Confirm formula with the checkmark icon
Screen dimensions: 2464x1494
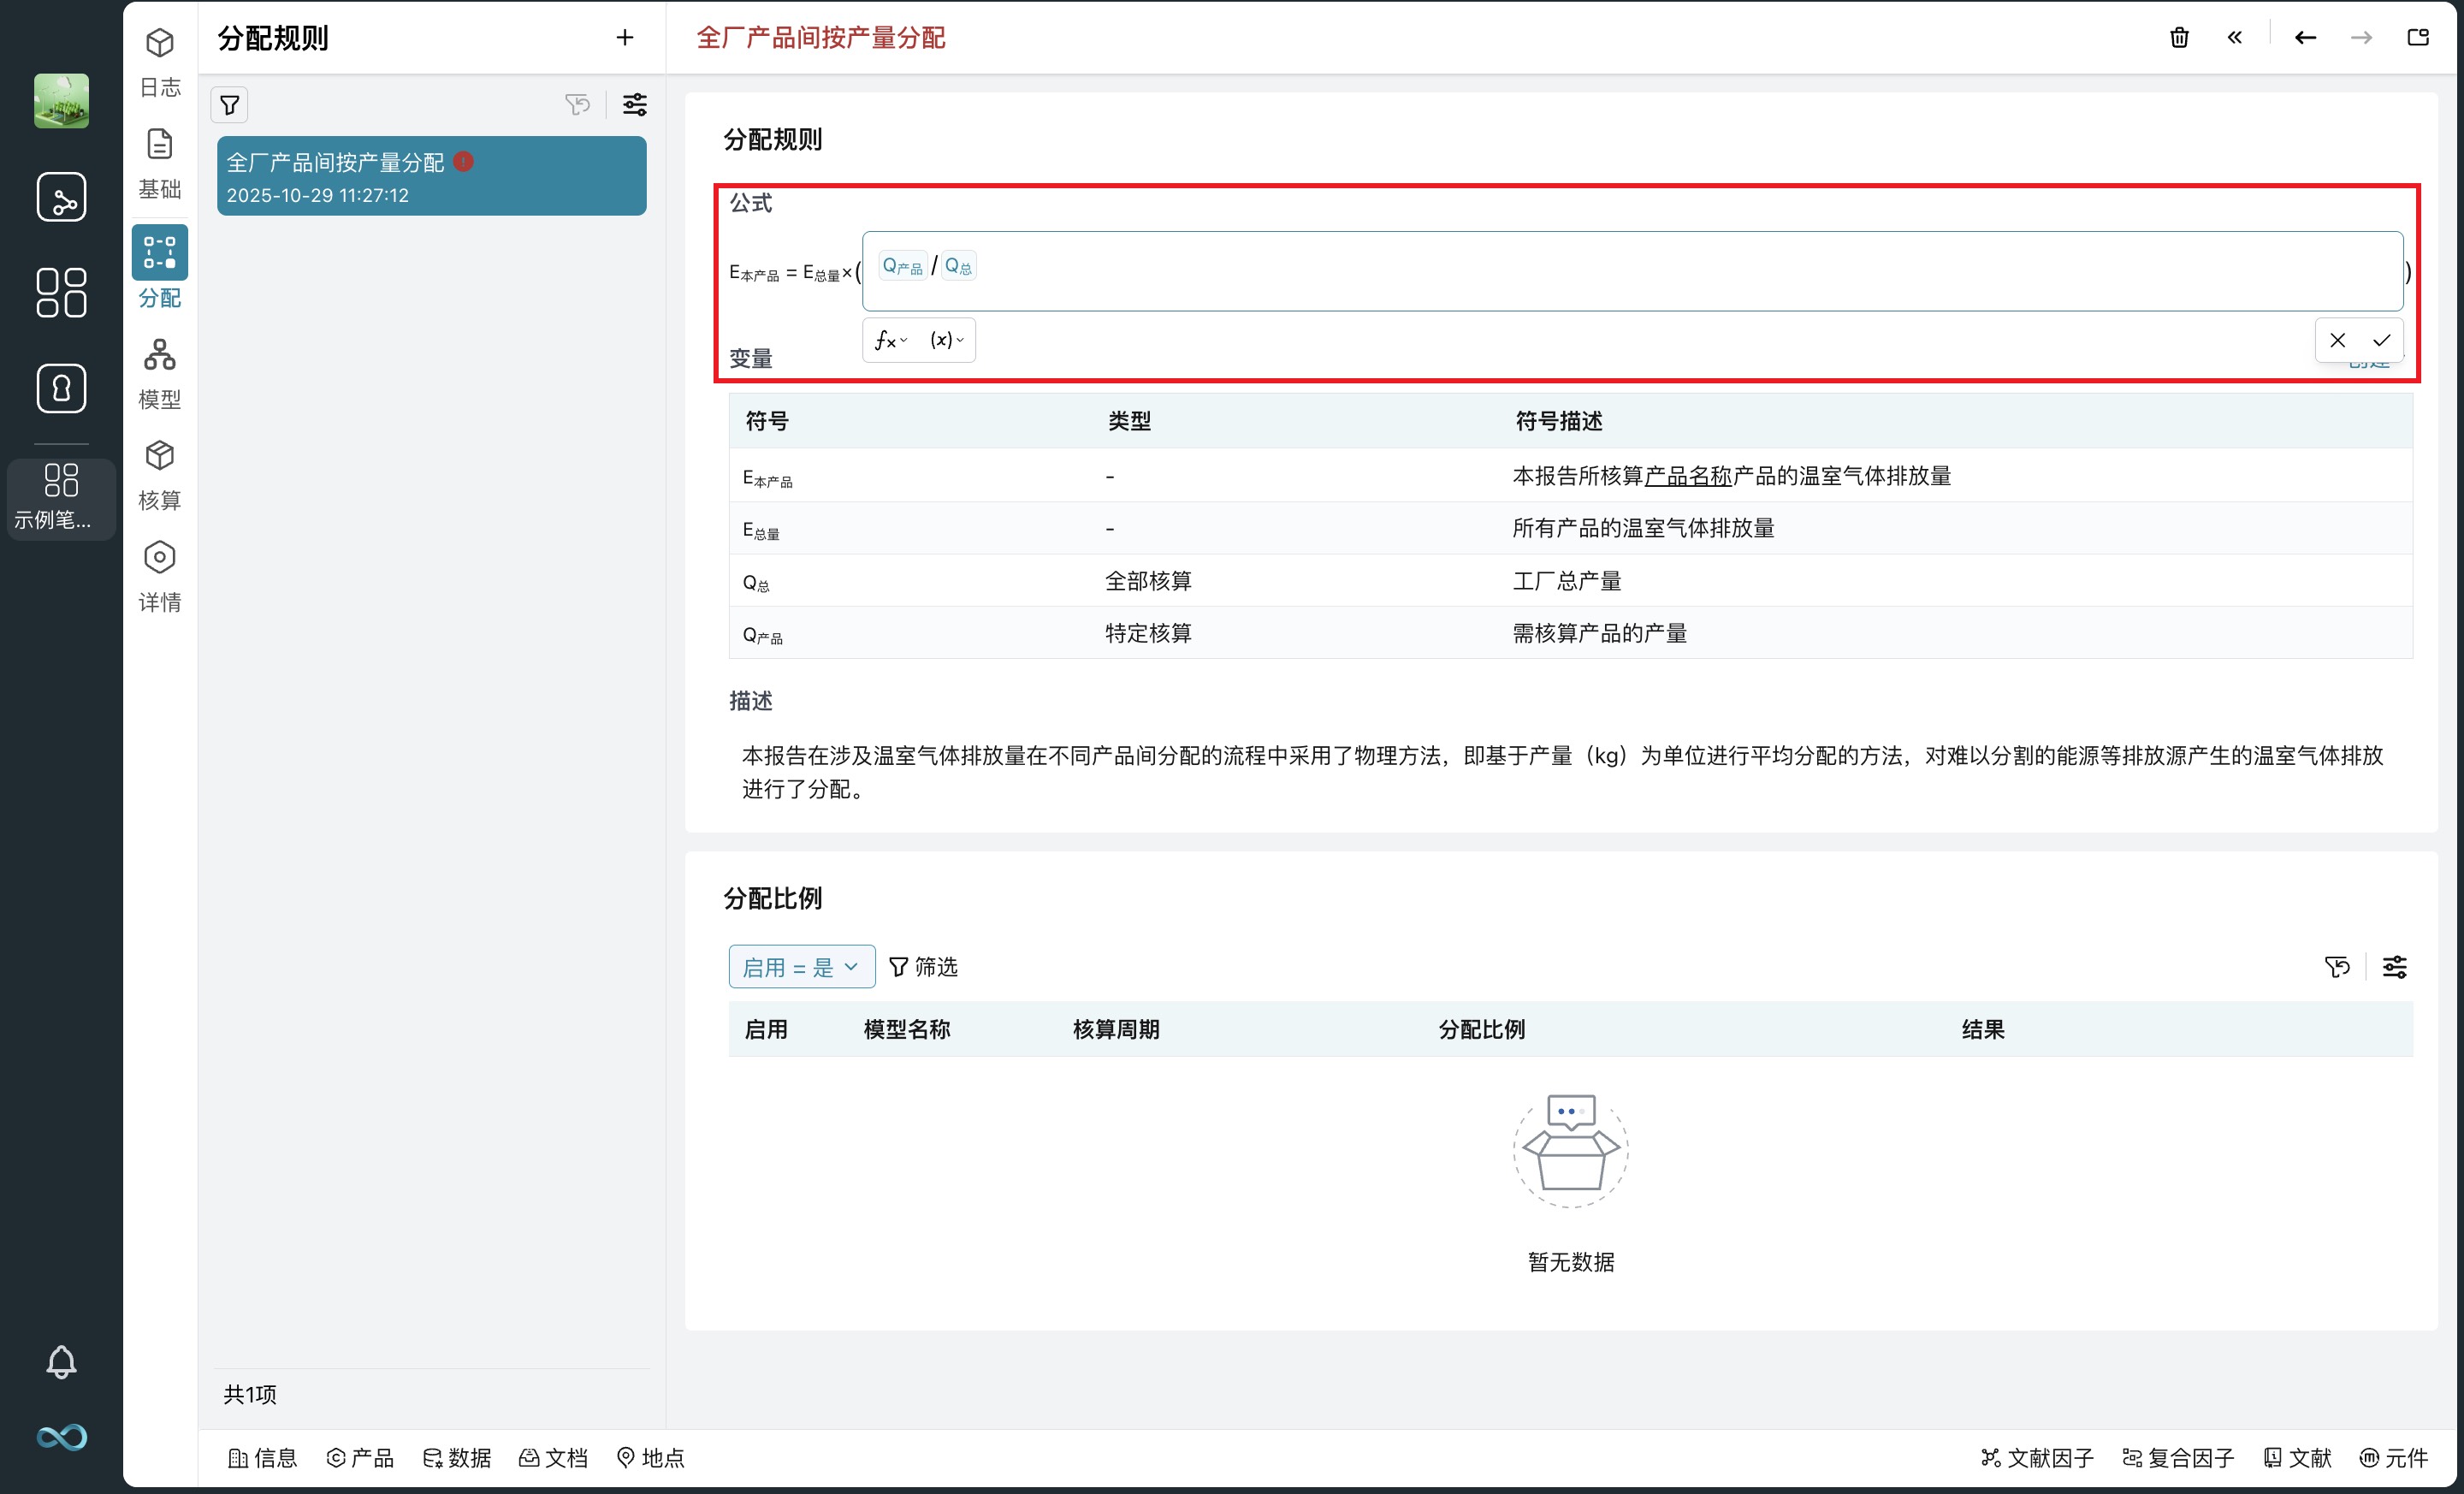click(x=2382, y=340)
